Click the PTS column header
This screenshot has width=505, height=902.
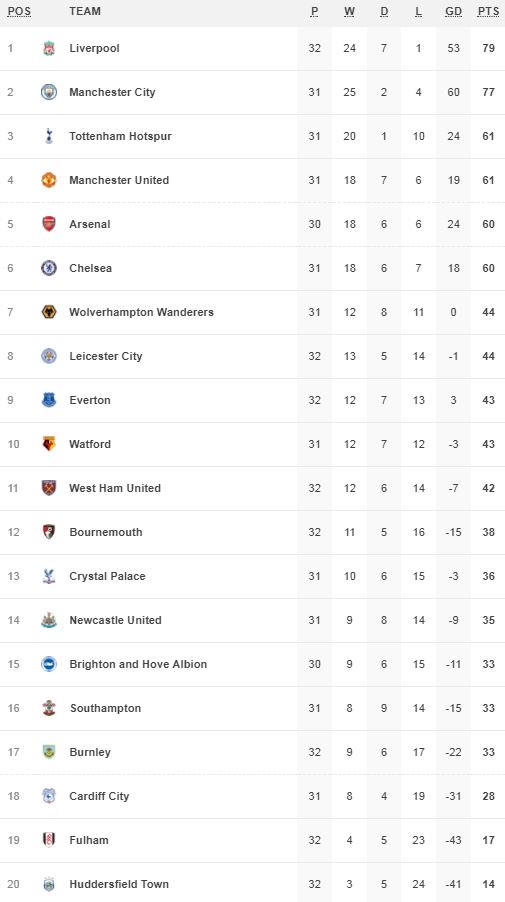tap(488, 12)
